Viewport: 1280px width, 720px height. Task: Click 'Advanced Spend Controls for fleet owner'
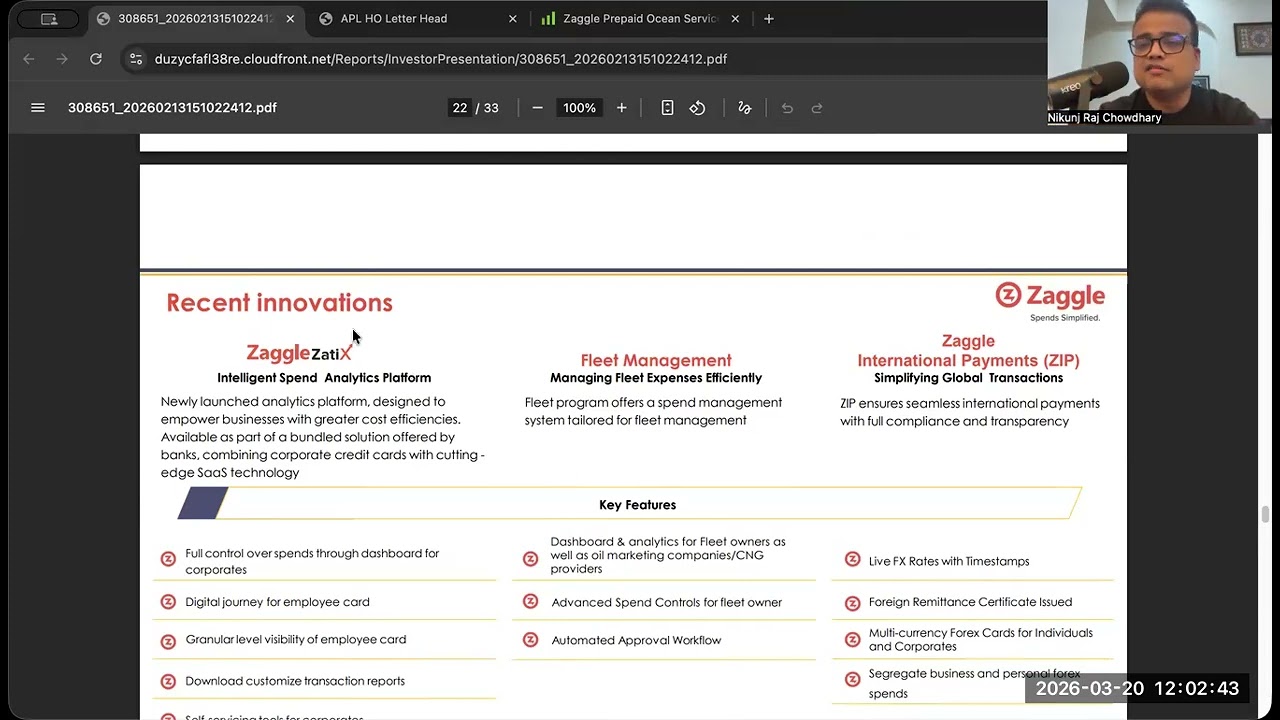666,602
